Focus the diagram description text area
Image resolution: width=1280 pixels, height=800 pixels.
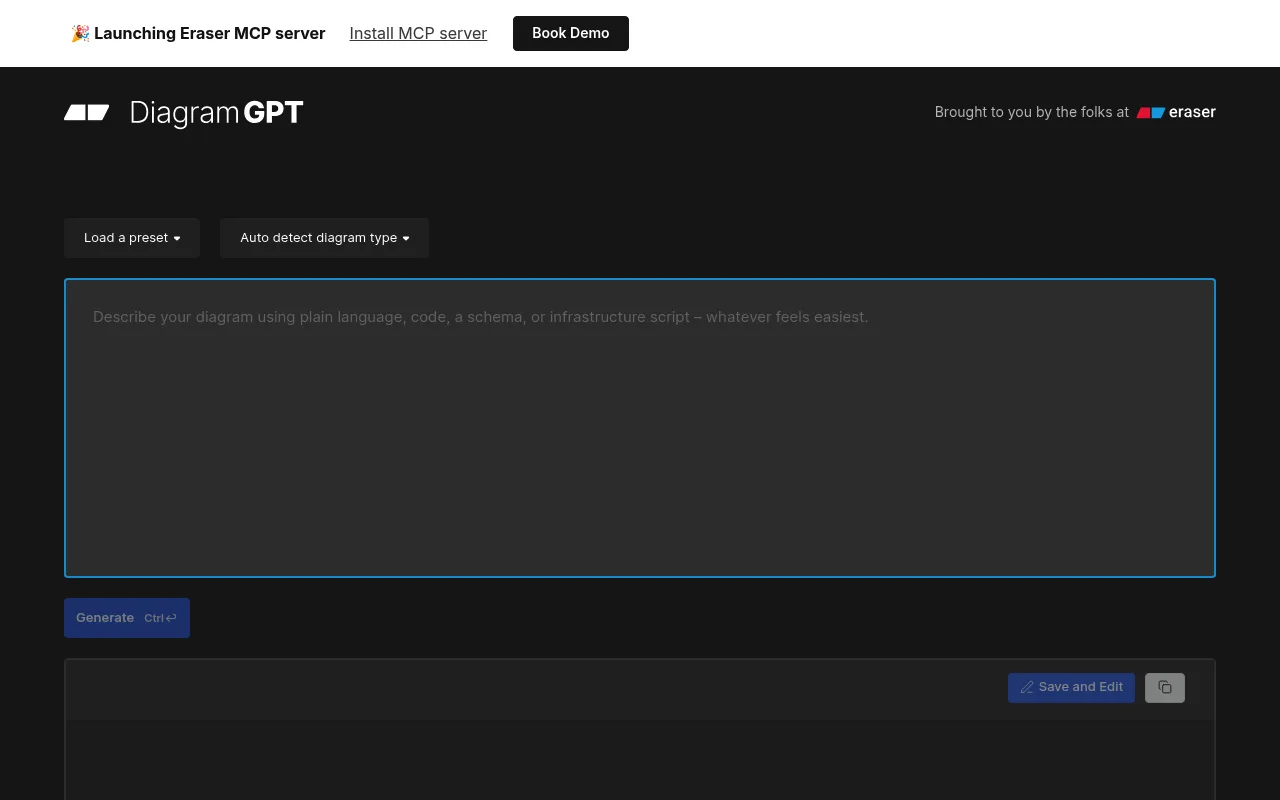pyautogui.click(x=640, y=428)
